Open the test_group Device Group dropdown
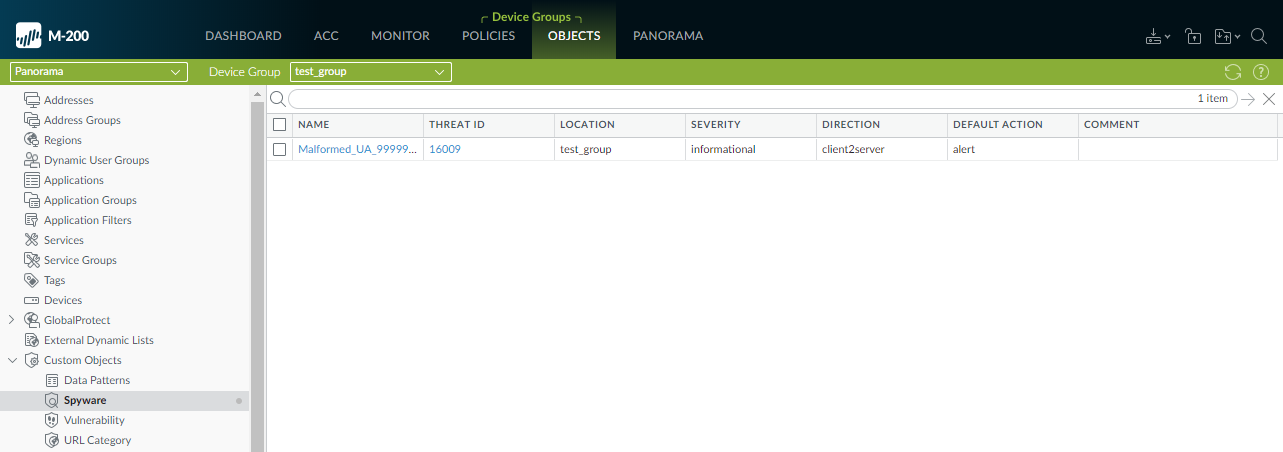The width and height of the screenshot is (1283, 452). coord(371,72)
